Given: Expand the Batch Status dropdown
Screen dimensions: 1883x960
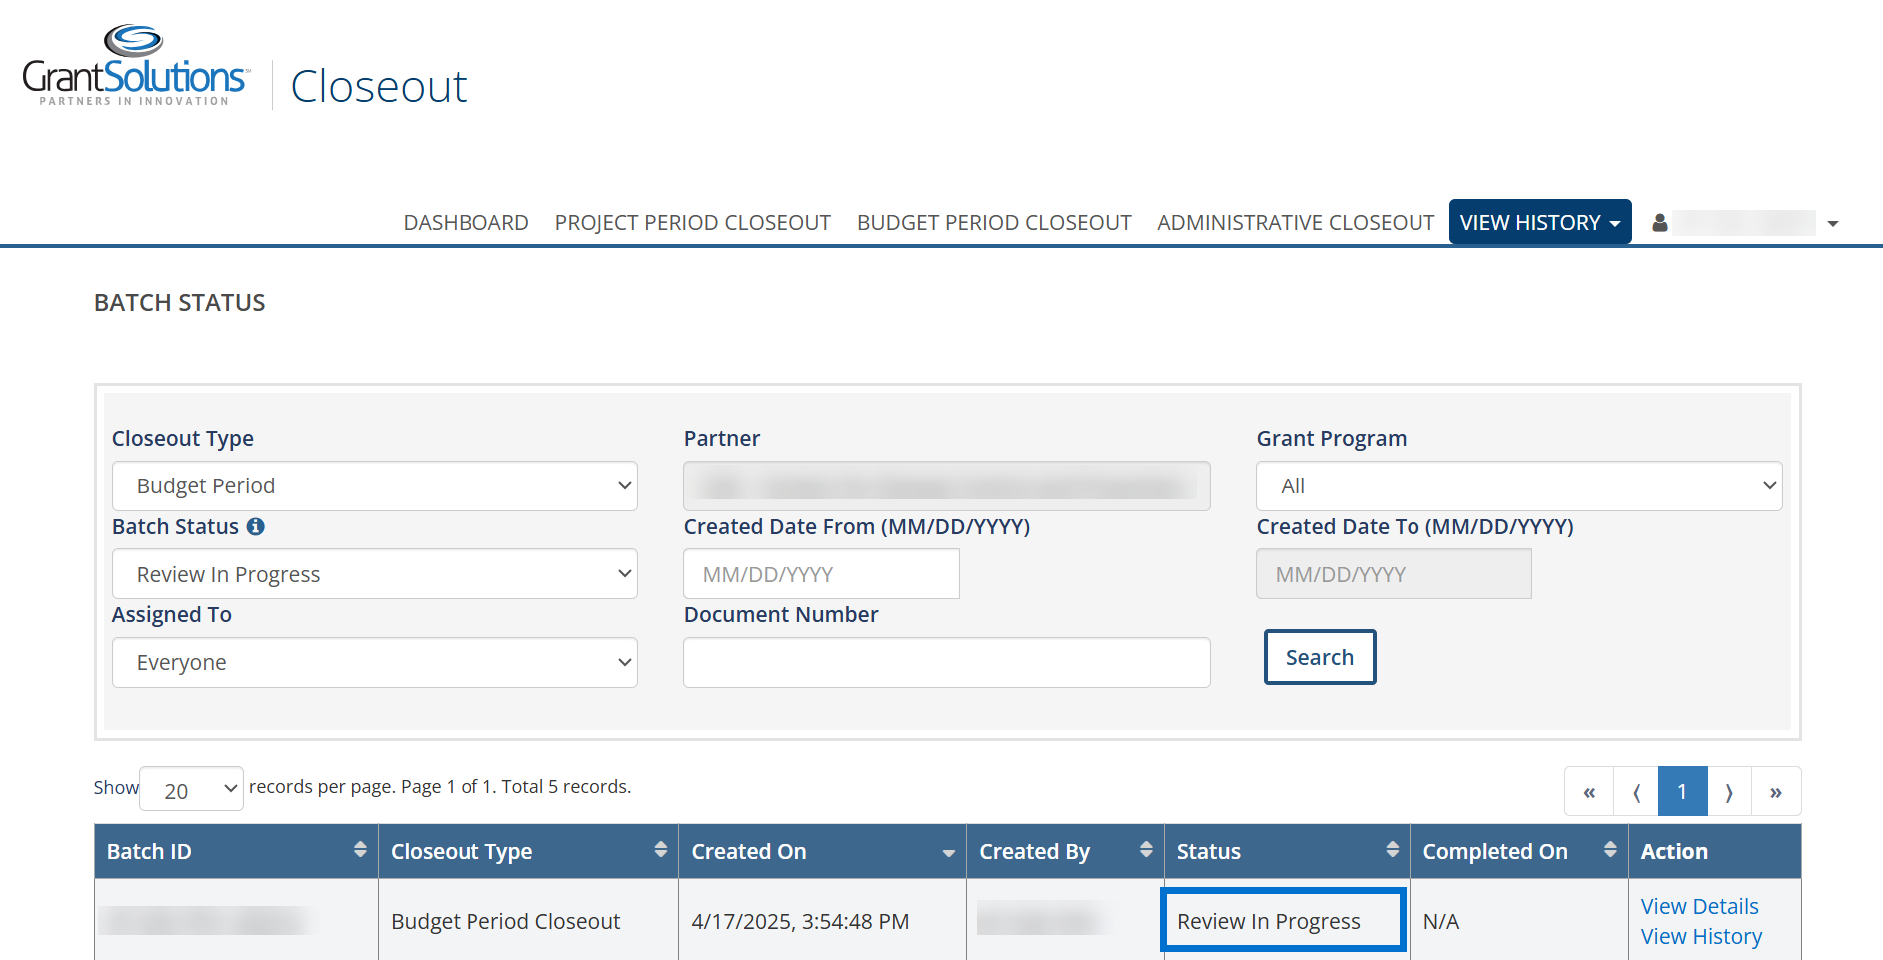Looking at the screenshot, I should click(374, 574).
